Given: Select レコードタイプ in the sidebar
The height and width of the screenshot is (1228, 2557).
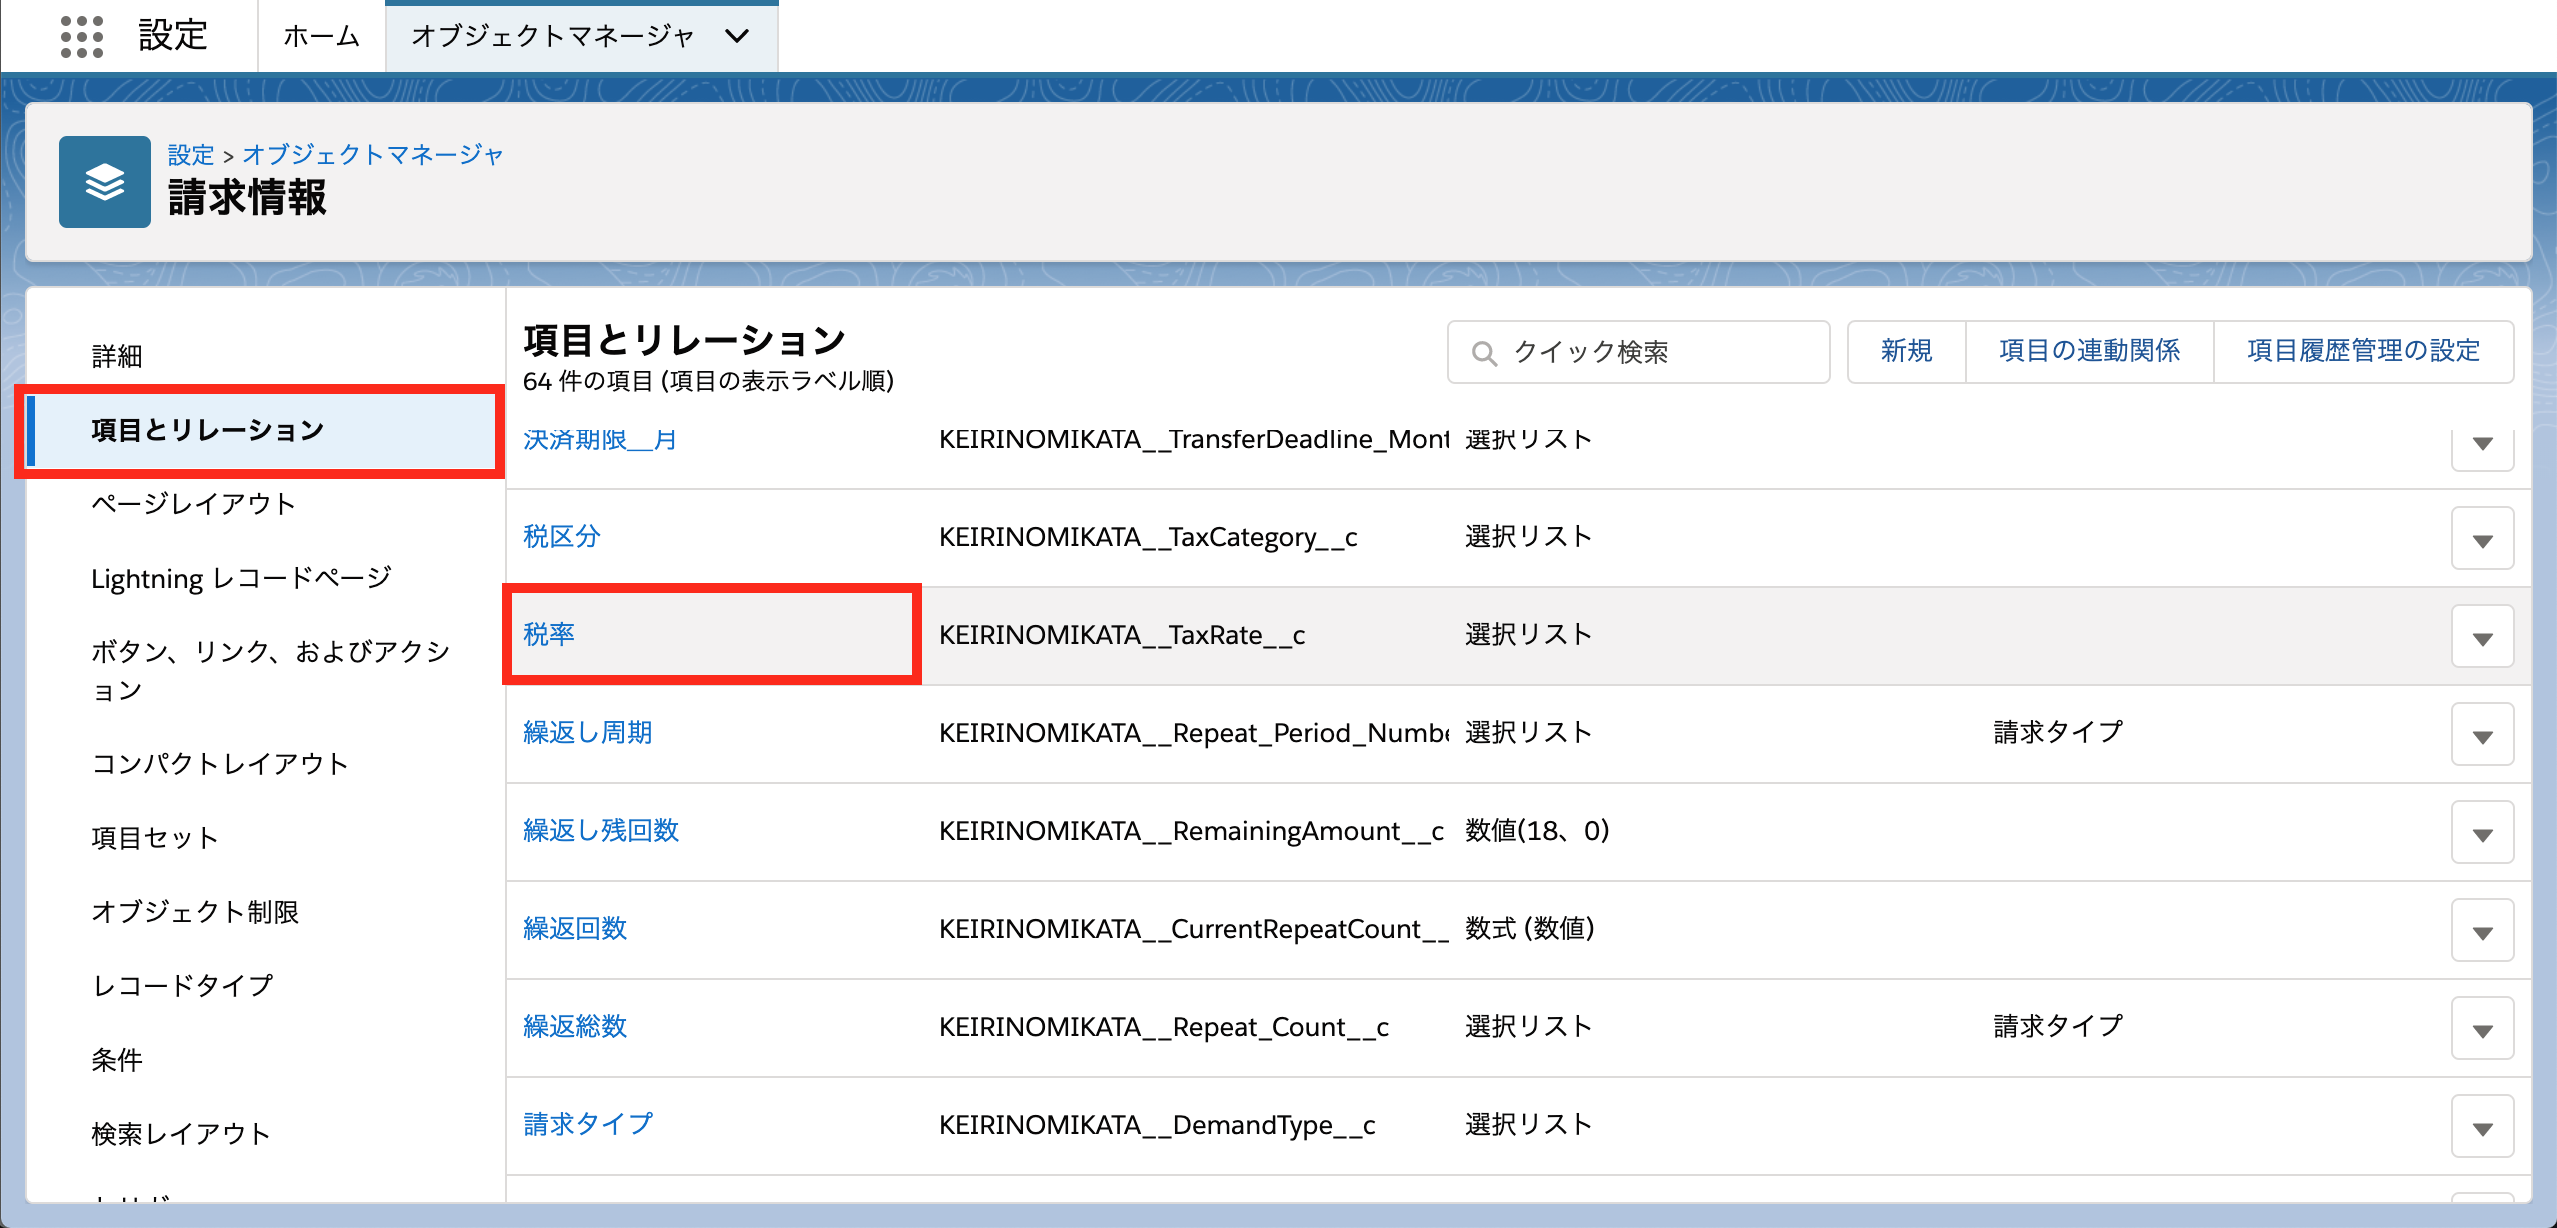Looking at the screenshot, I should click(182, 985).
